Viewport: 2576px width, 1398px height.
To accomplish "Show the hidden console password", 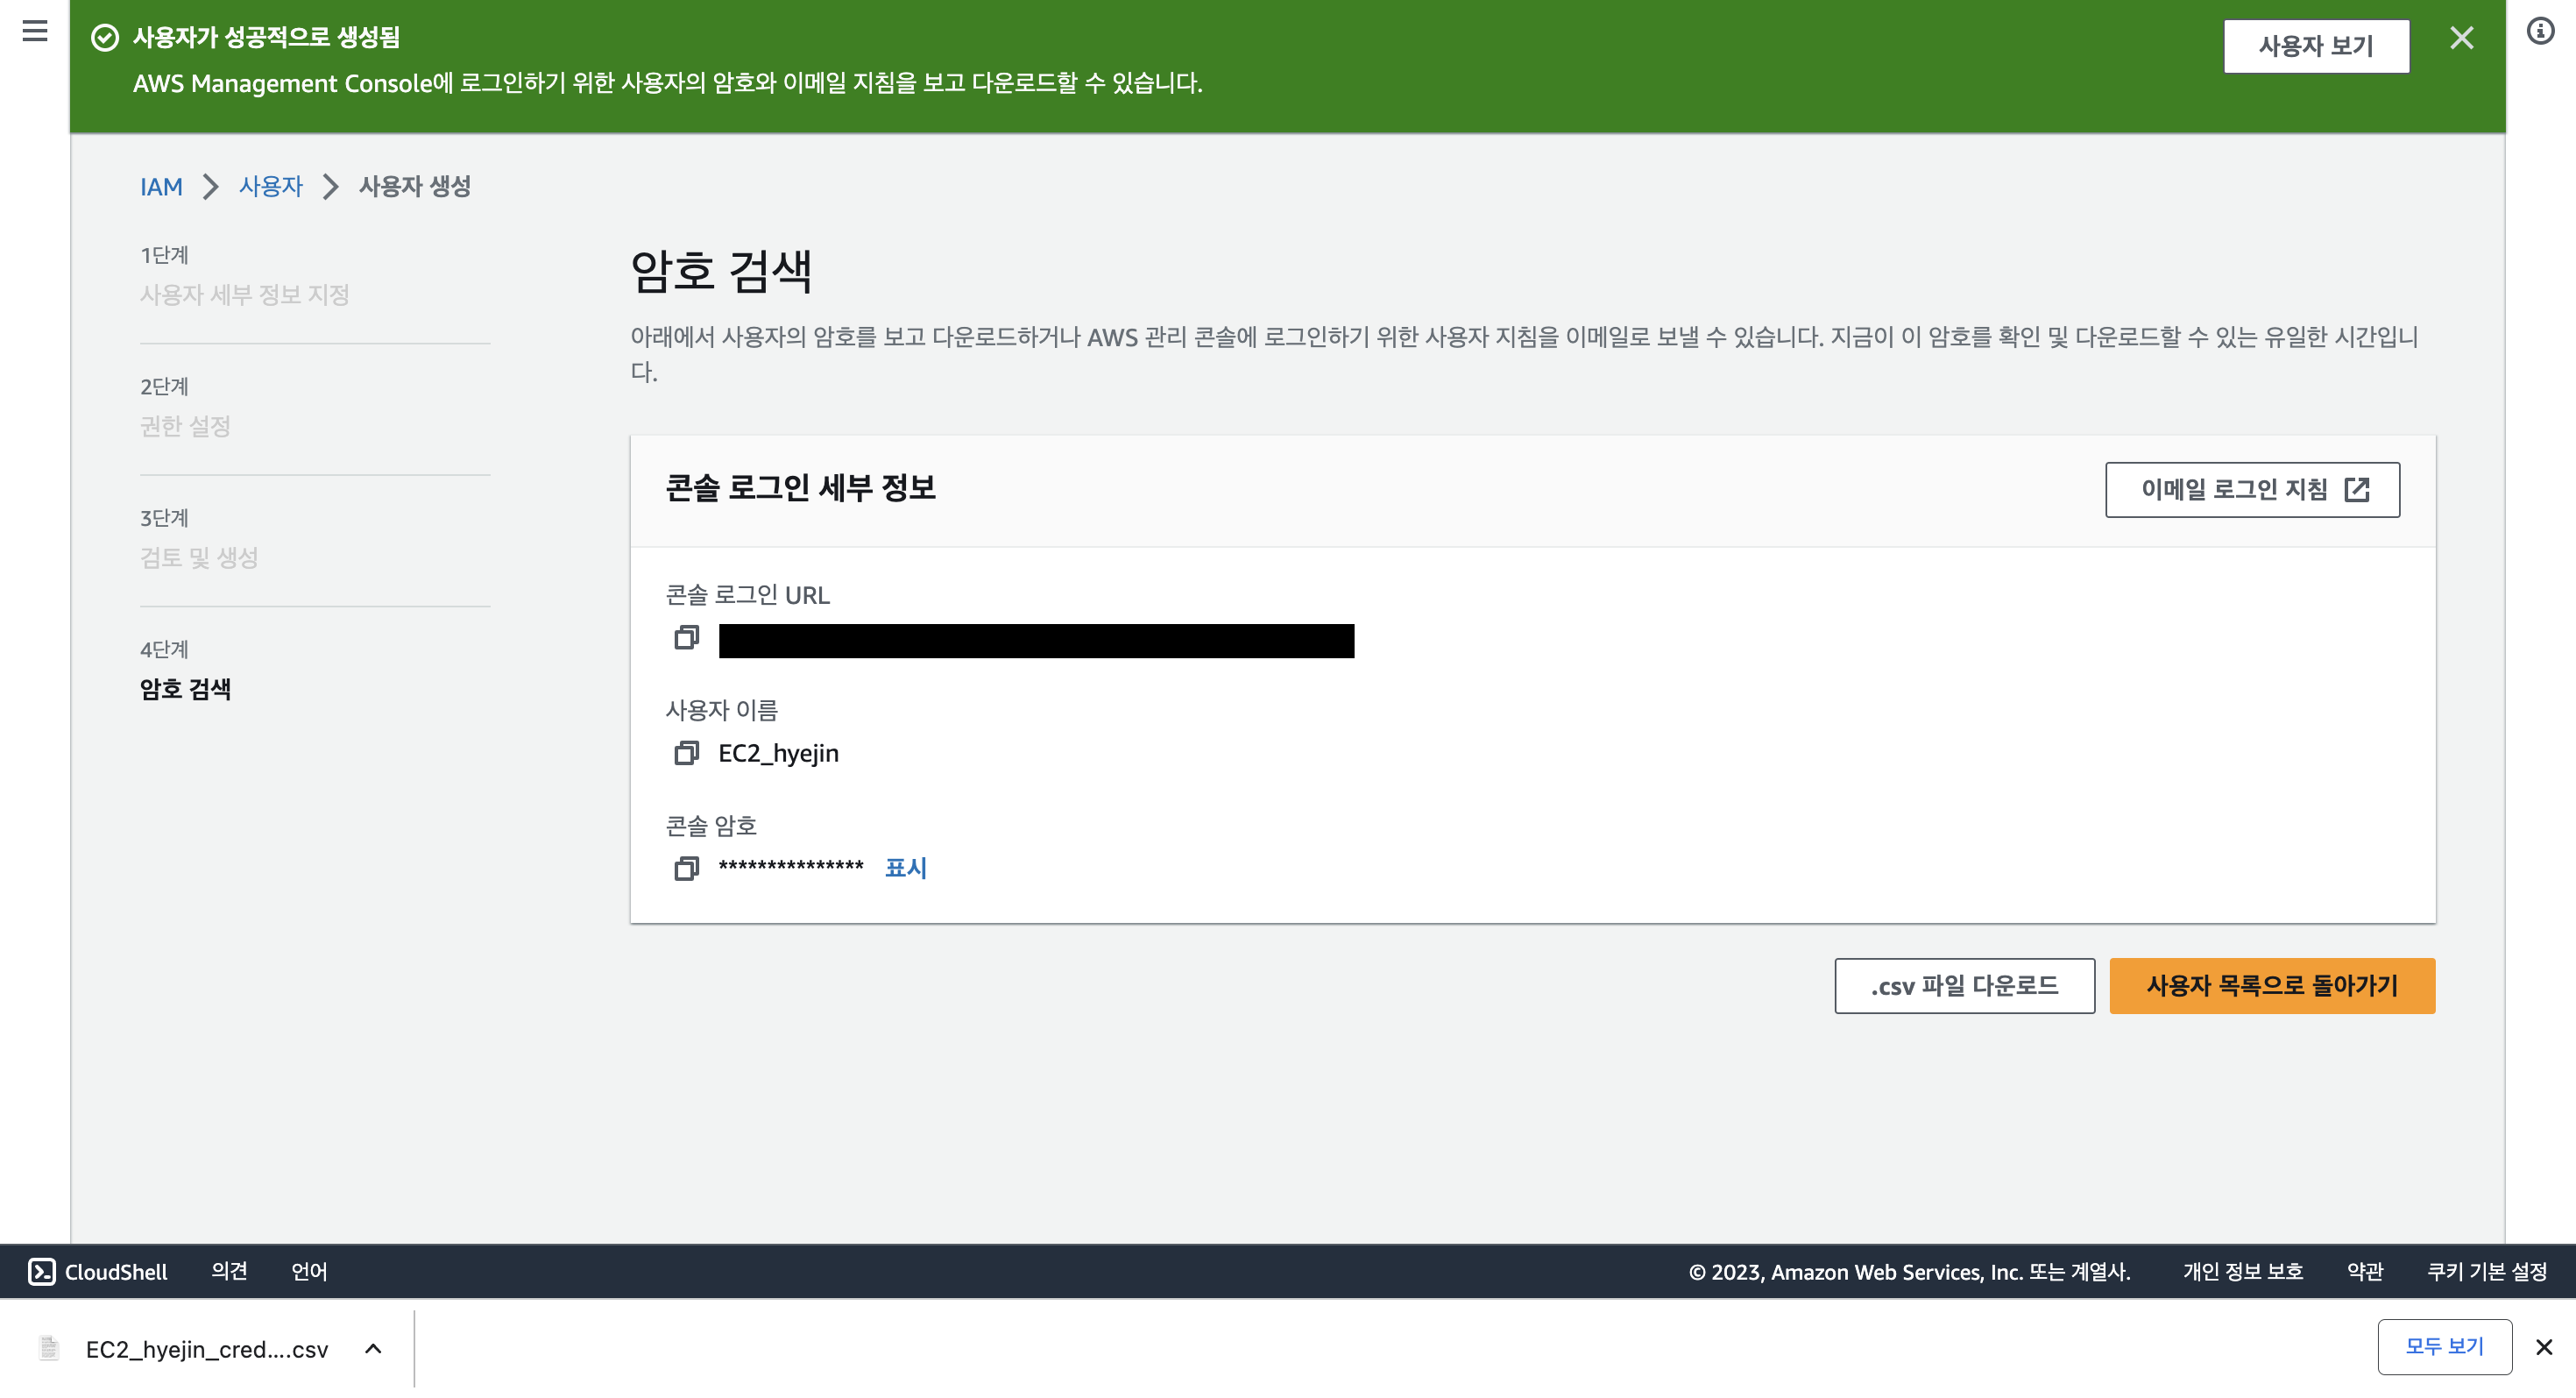I will [905, 868].
